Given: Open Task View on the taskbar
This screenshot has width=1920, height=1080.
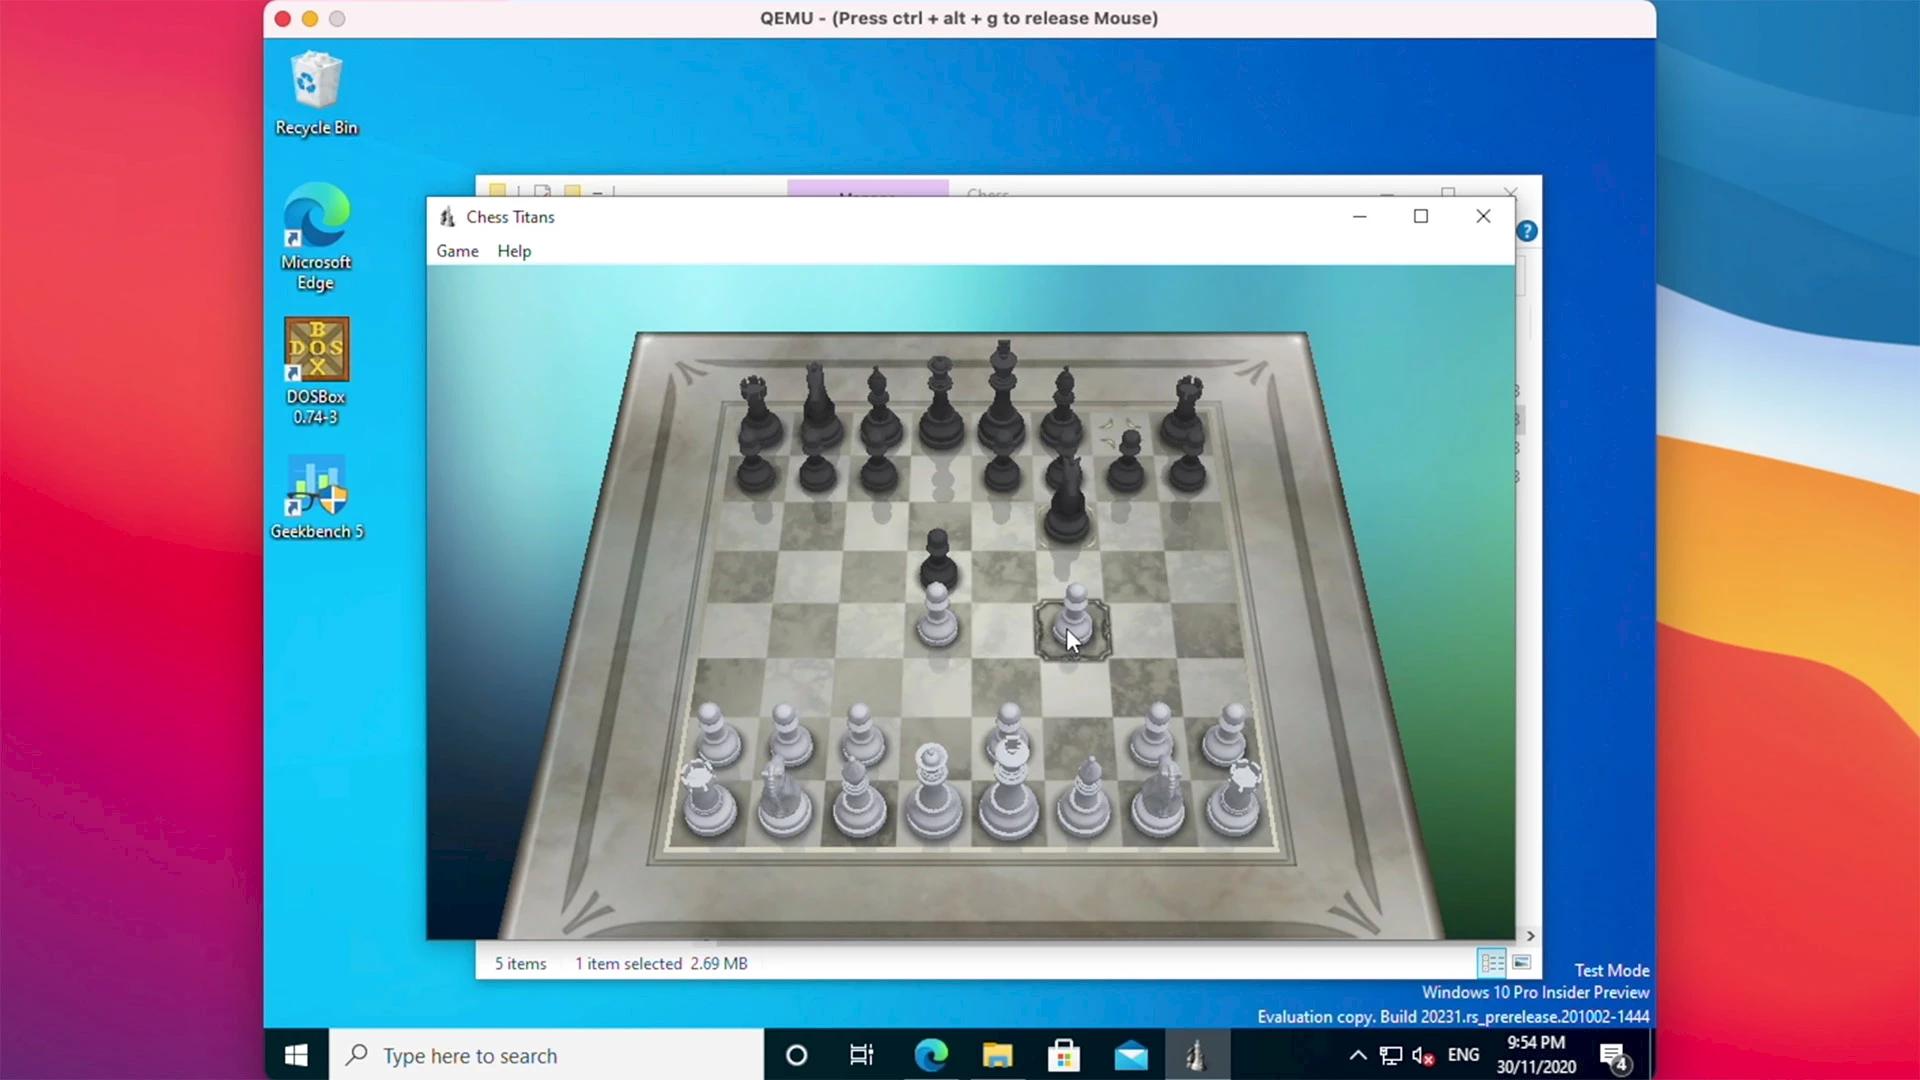Looking at the screenshot, I should point(861,1055).
